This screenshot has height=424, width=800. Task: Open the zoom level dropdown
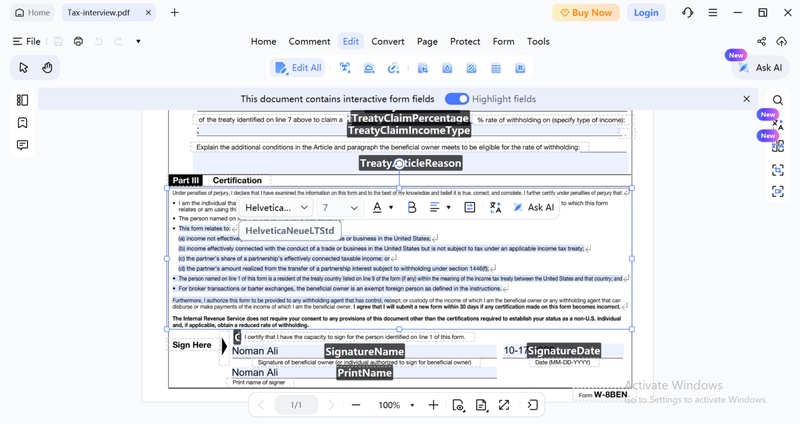click(412, 406)
